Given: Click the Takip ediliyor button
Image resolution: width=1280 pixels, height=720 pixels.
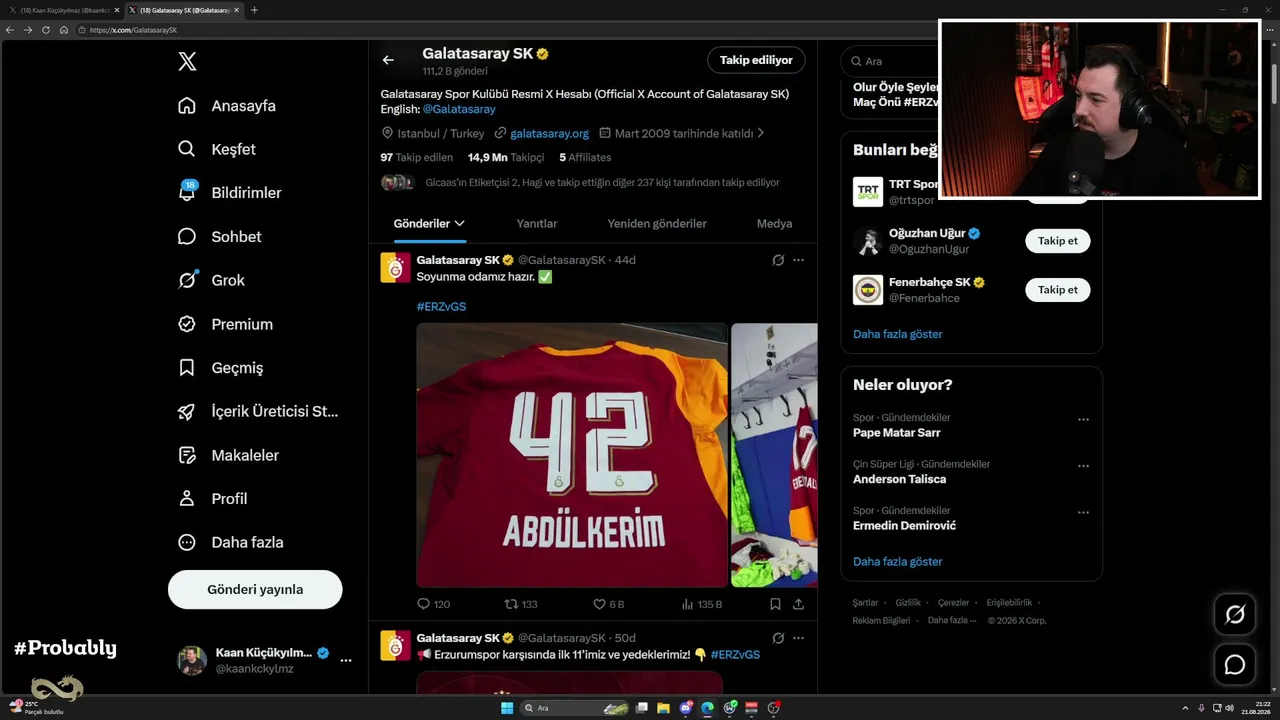Looking at the screenshot, I should point(756,60).
